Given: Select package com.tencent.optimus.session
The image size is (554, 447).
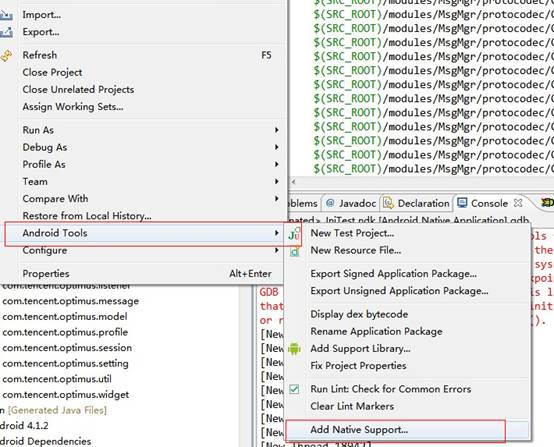Looking at the screenshot, I should pos(67,348).
